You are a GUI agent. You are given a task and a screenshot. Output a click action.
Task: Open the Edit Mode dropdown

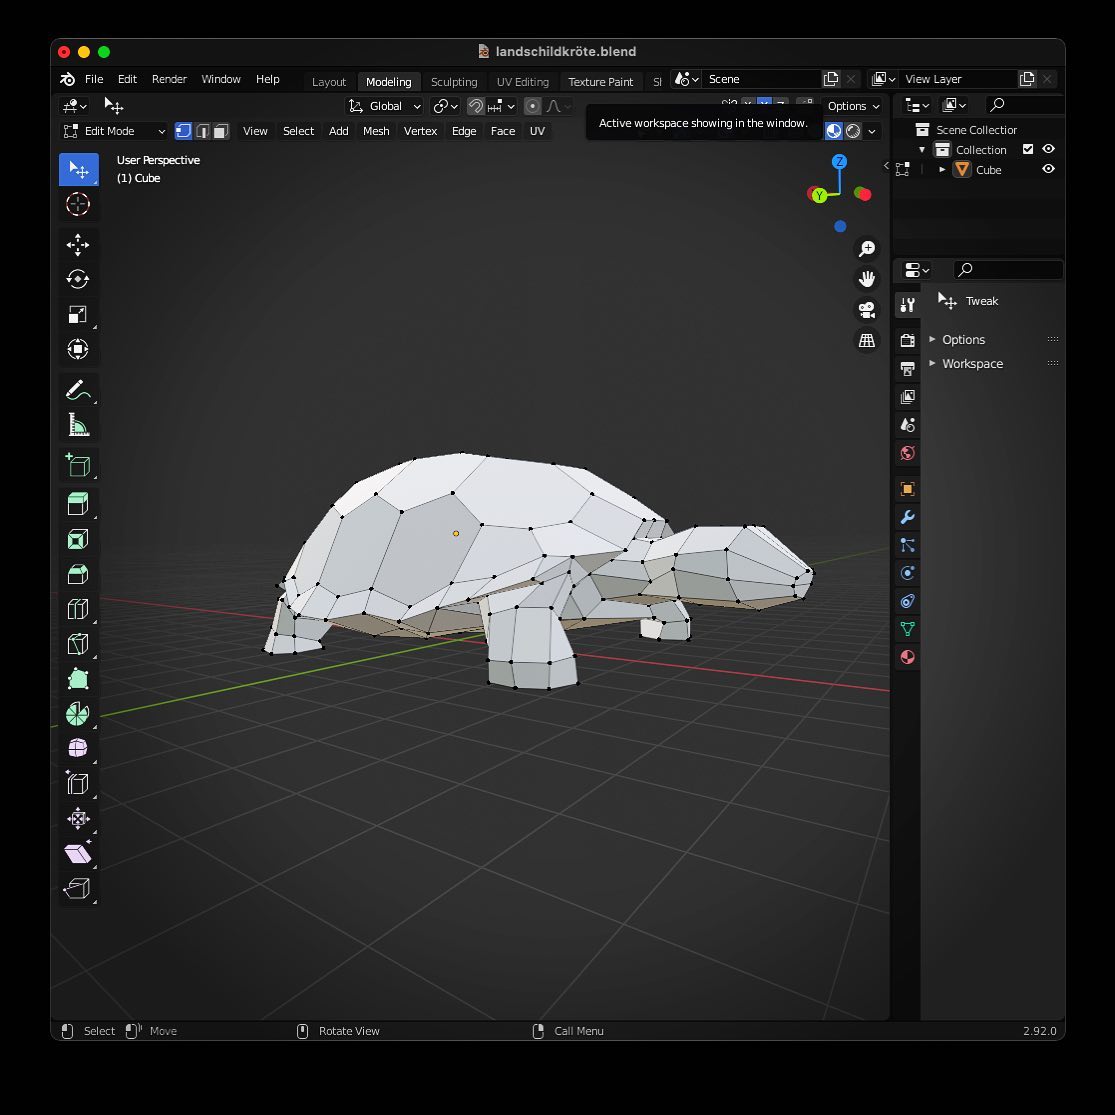(x=114, y=131)
